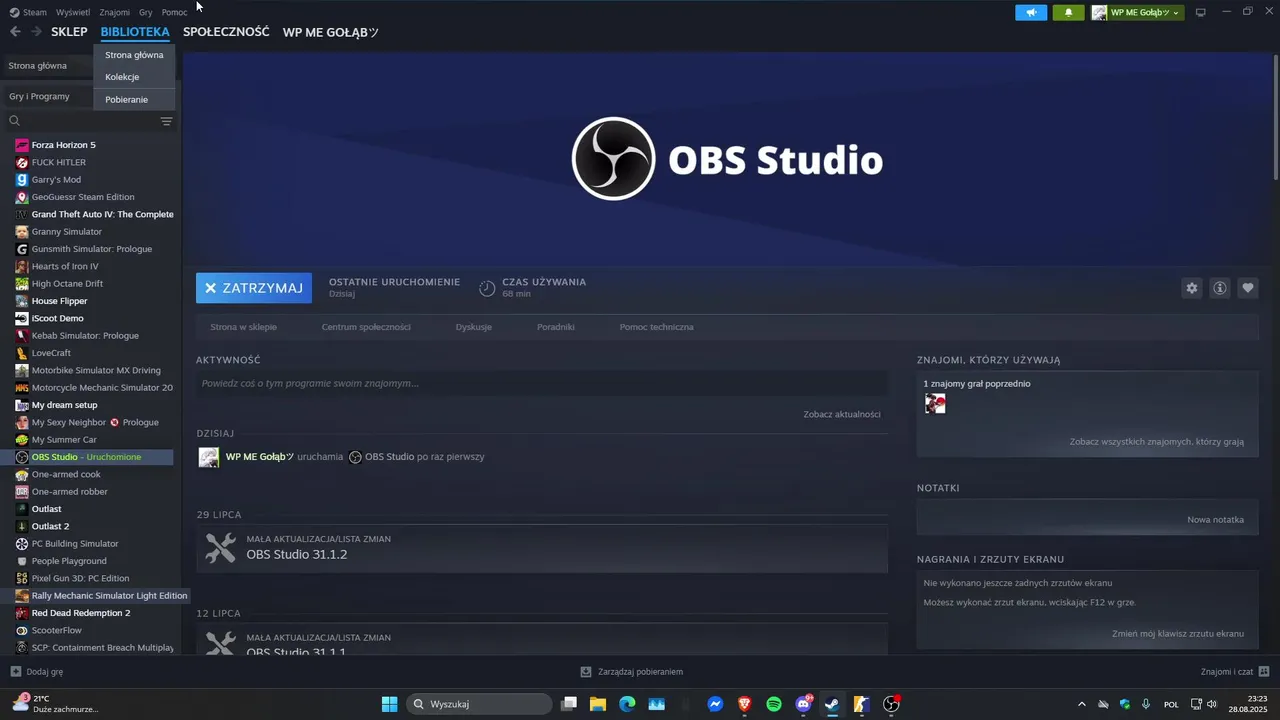Click Zobacz aktualności link
Viewport: 1280px width, 720px height.
point(842,414)
